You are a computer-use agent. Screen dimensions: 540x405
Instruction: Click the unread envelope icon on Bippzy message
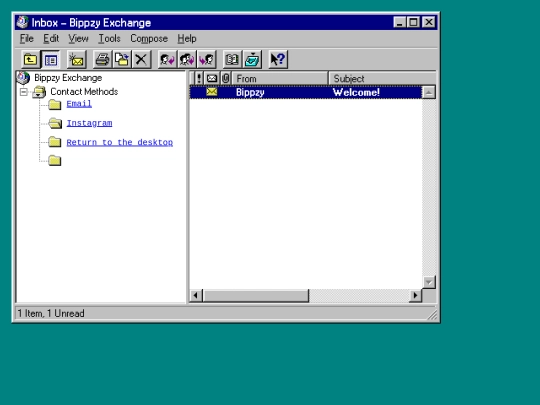pyautogui.click(x=212, y=92)
